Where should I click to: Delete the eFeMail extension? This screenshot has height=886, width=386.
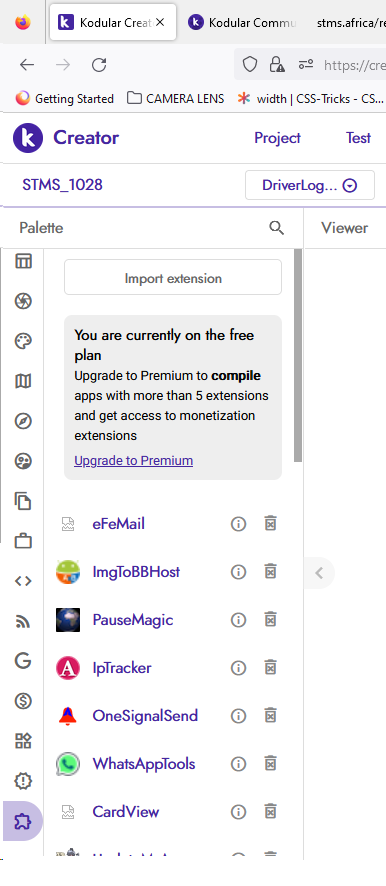pyautogui.click(x=271, y=524)
